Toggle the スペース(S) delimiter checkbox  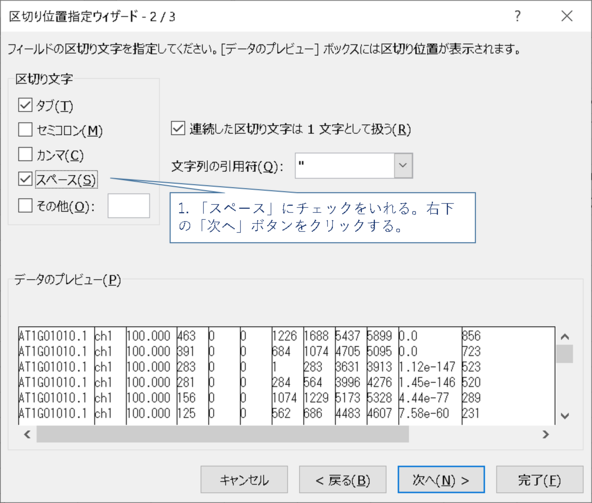click(25, 179)
